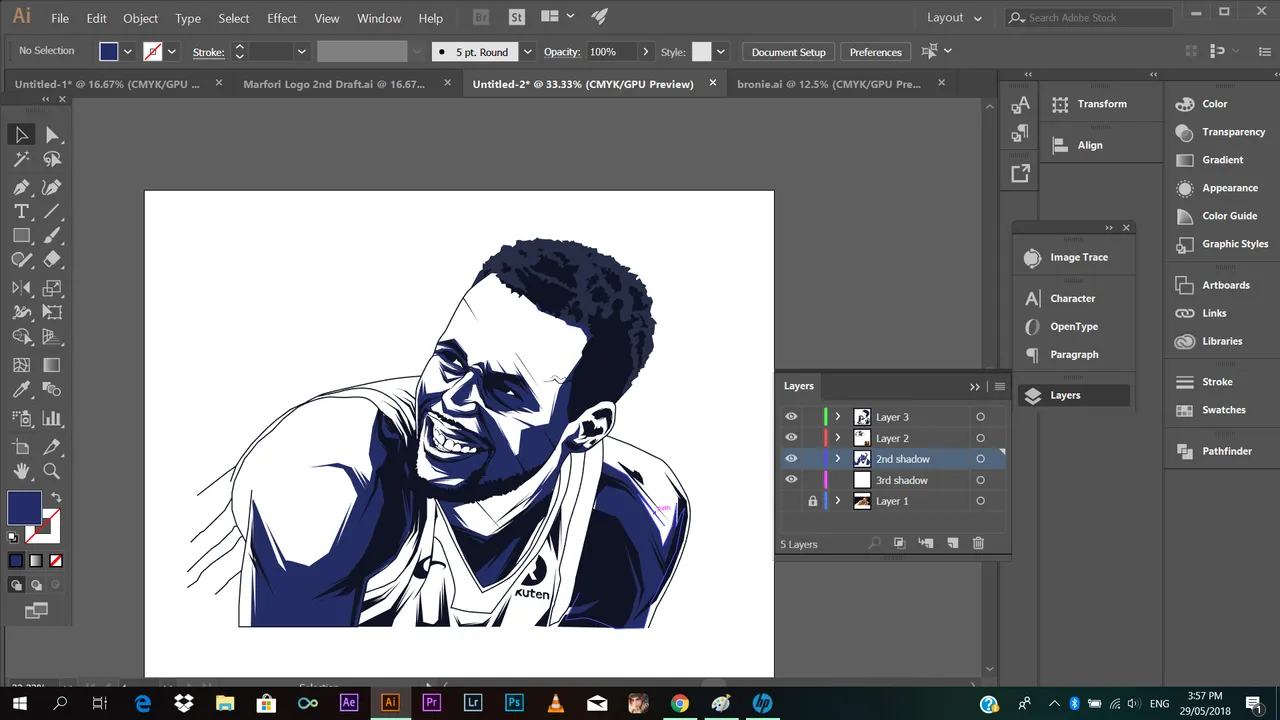Switch to bronie.ai document tab
1280x720 pixels.
pyautogui.click(x=829, y=84)
